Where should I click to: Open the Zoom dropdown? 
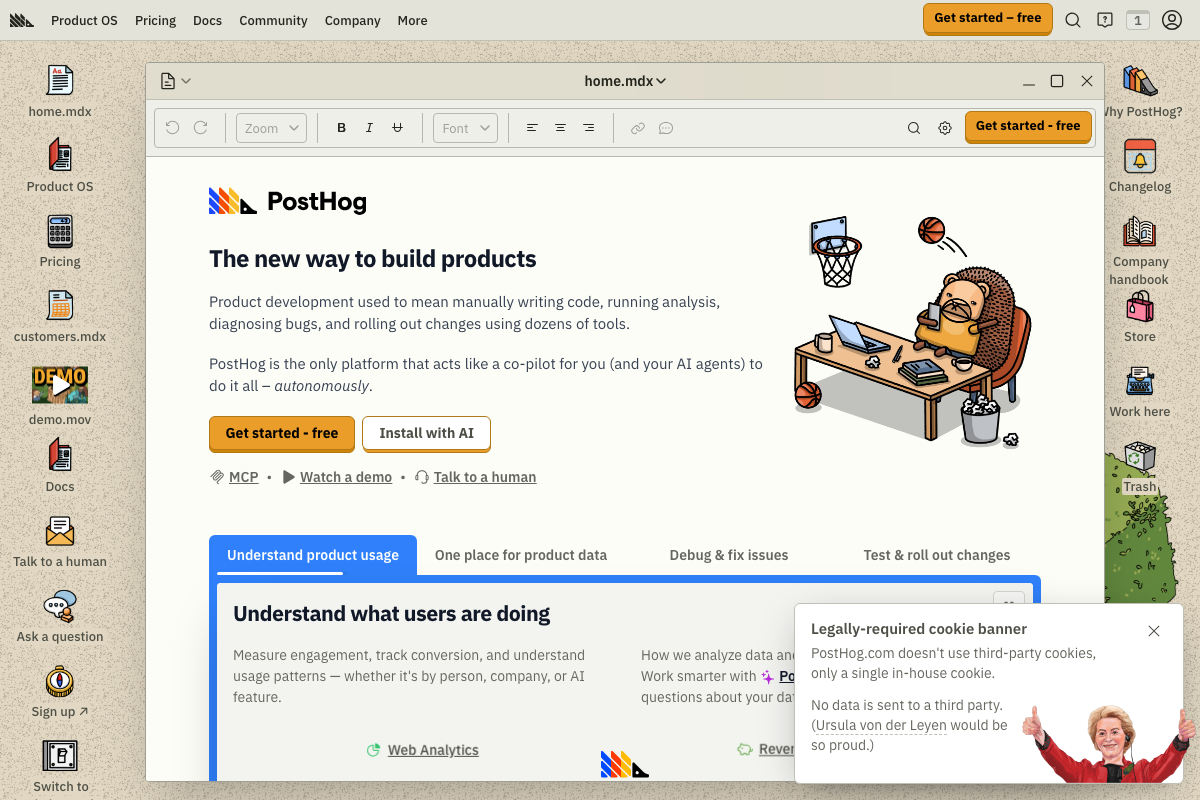[x=271, y=128]
